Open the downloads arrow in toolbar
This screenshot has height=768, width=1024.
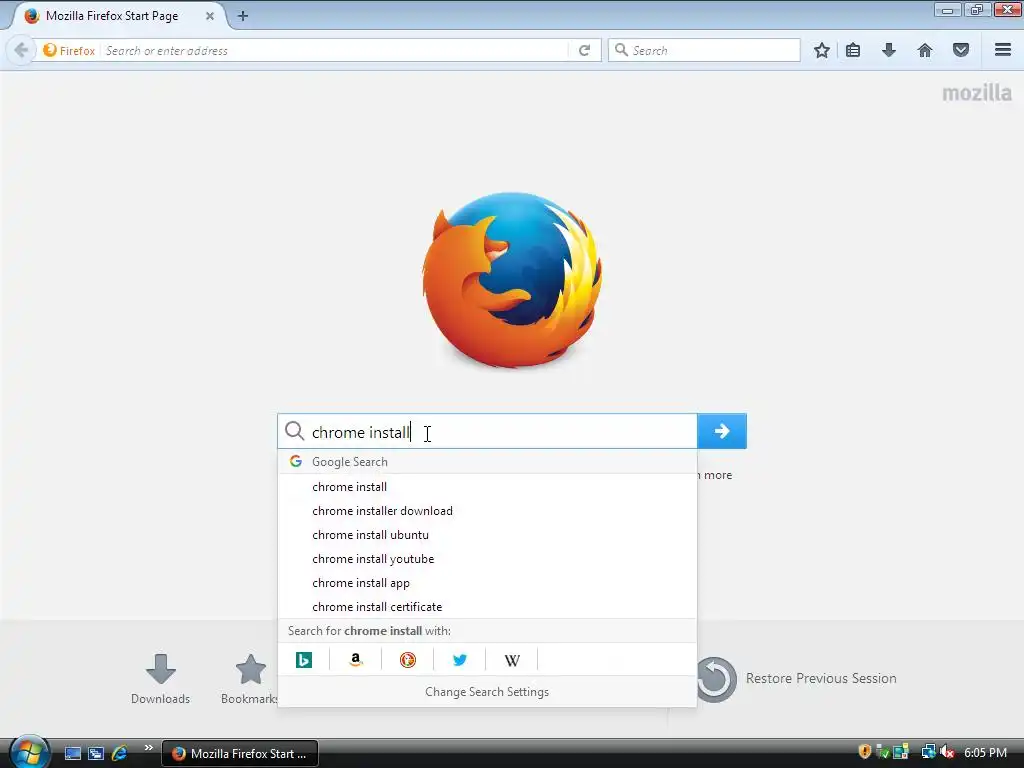coord(889,50)
